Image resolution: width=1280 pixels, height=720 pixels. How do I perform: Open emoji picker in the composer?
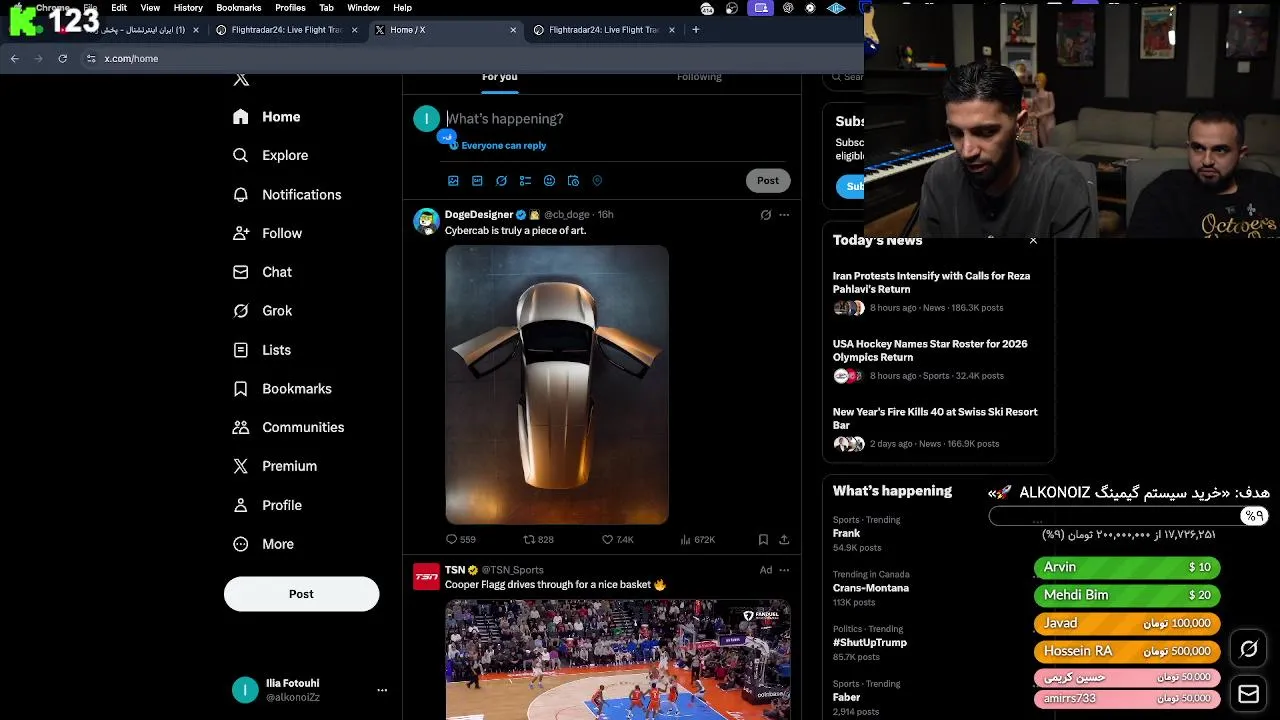(549, 181)
